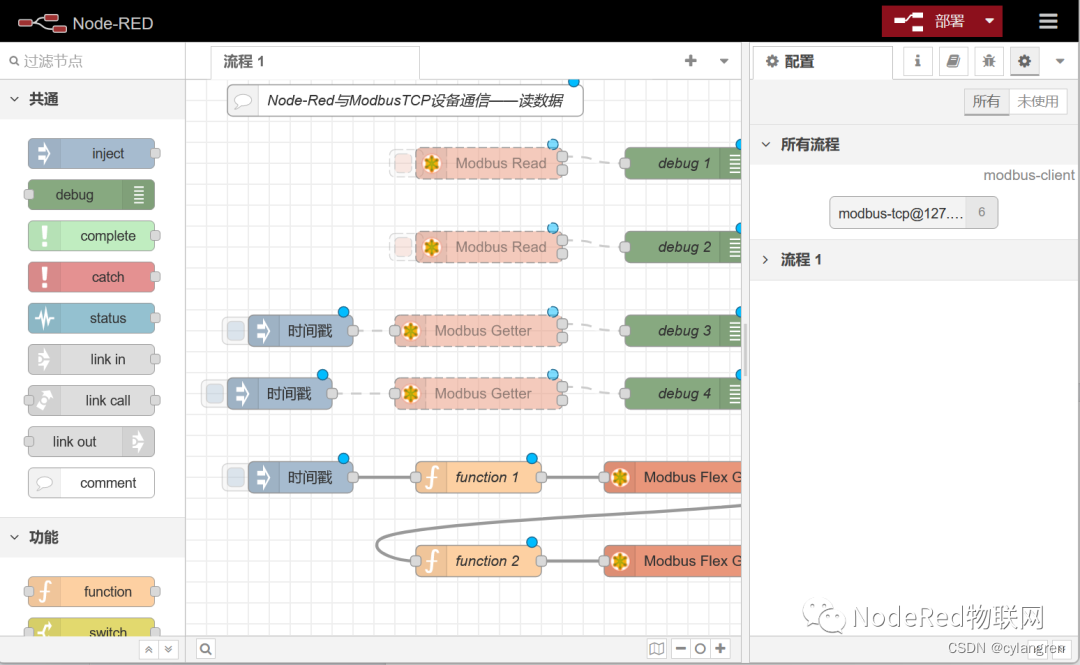Viewport: 1080px width, 665px height.
Task: Show 未使用 unused config nodes
Action: [x=1037, y=101]
